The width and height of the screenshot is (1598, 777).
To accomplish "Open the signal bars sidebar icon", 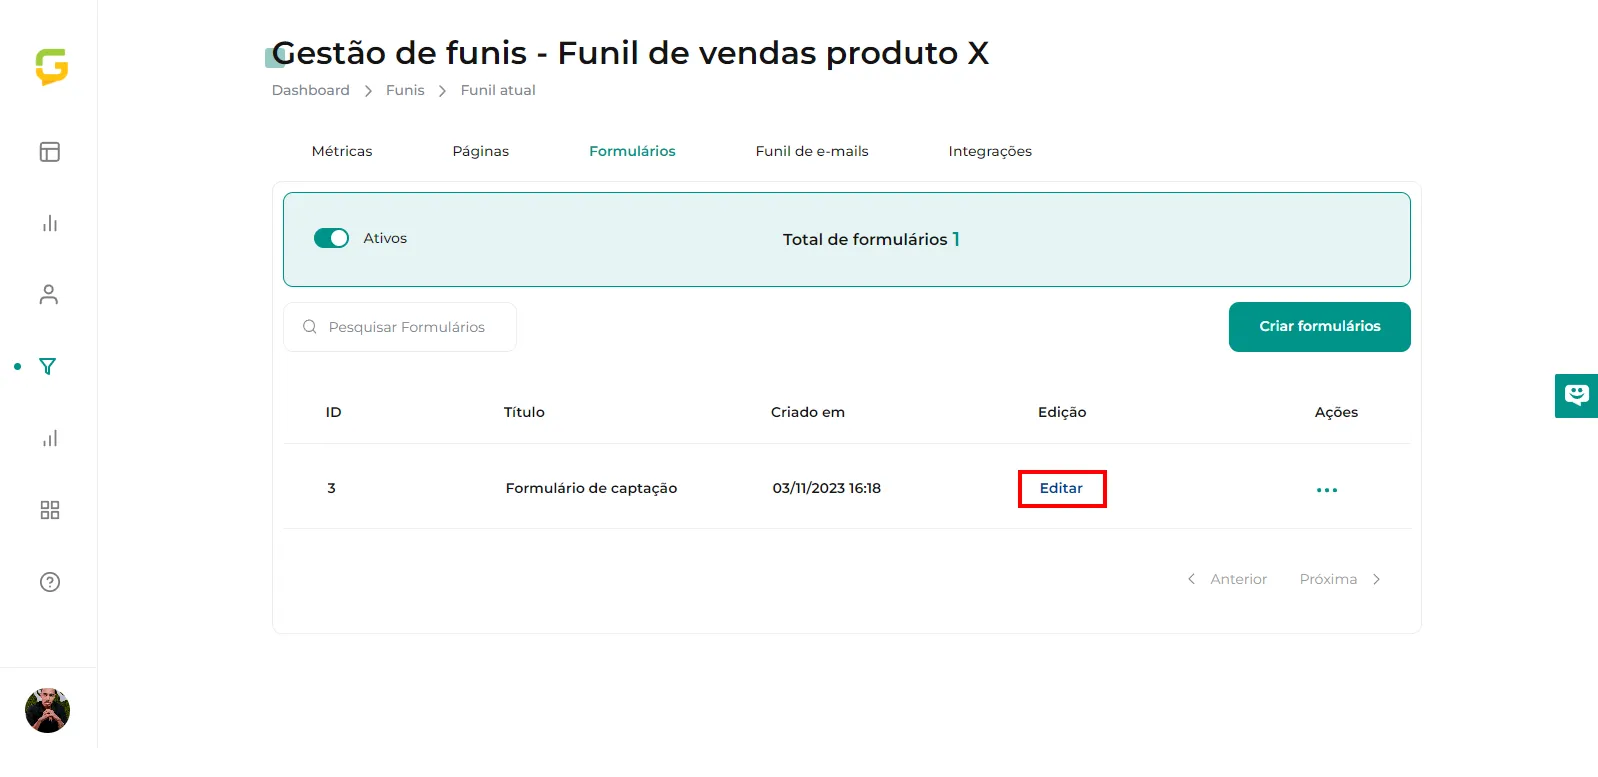I will pyautogui.click(x=50, y=438).
